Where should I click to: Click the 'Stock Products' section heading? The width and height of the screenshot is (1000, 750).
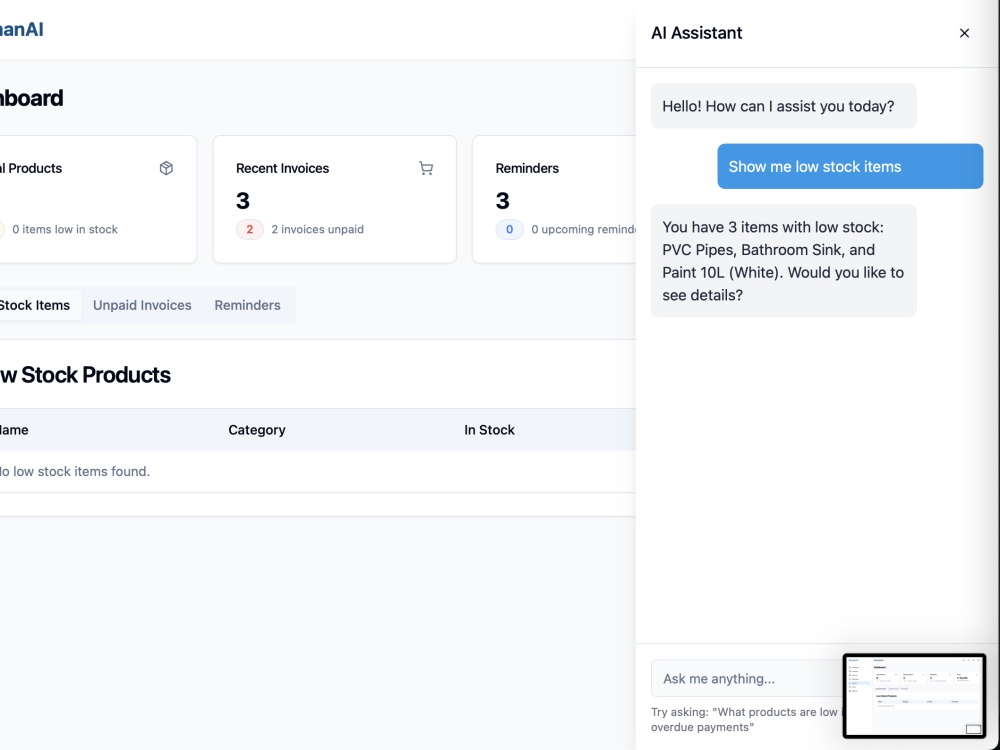click(85, 375)
